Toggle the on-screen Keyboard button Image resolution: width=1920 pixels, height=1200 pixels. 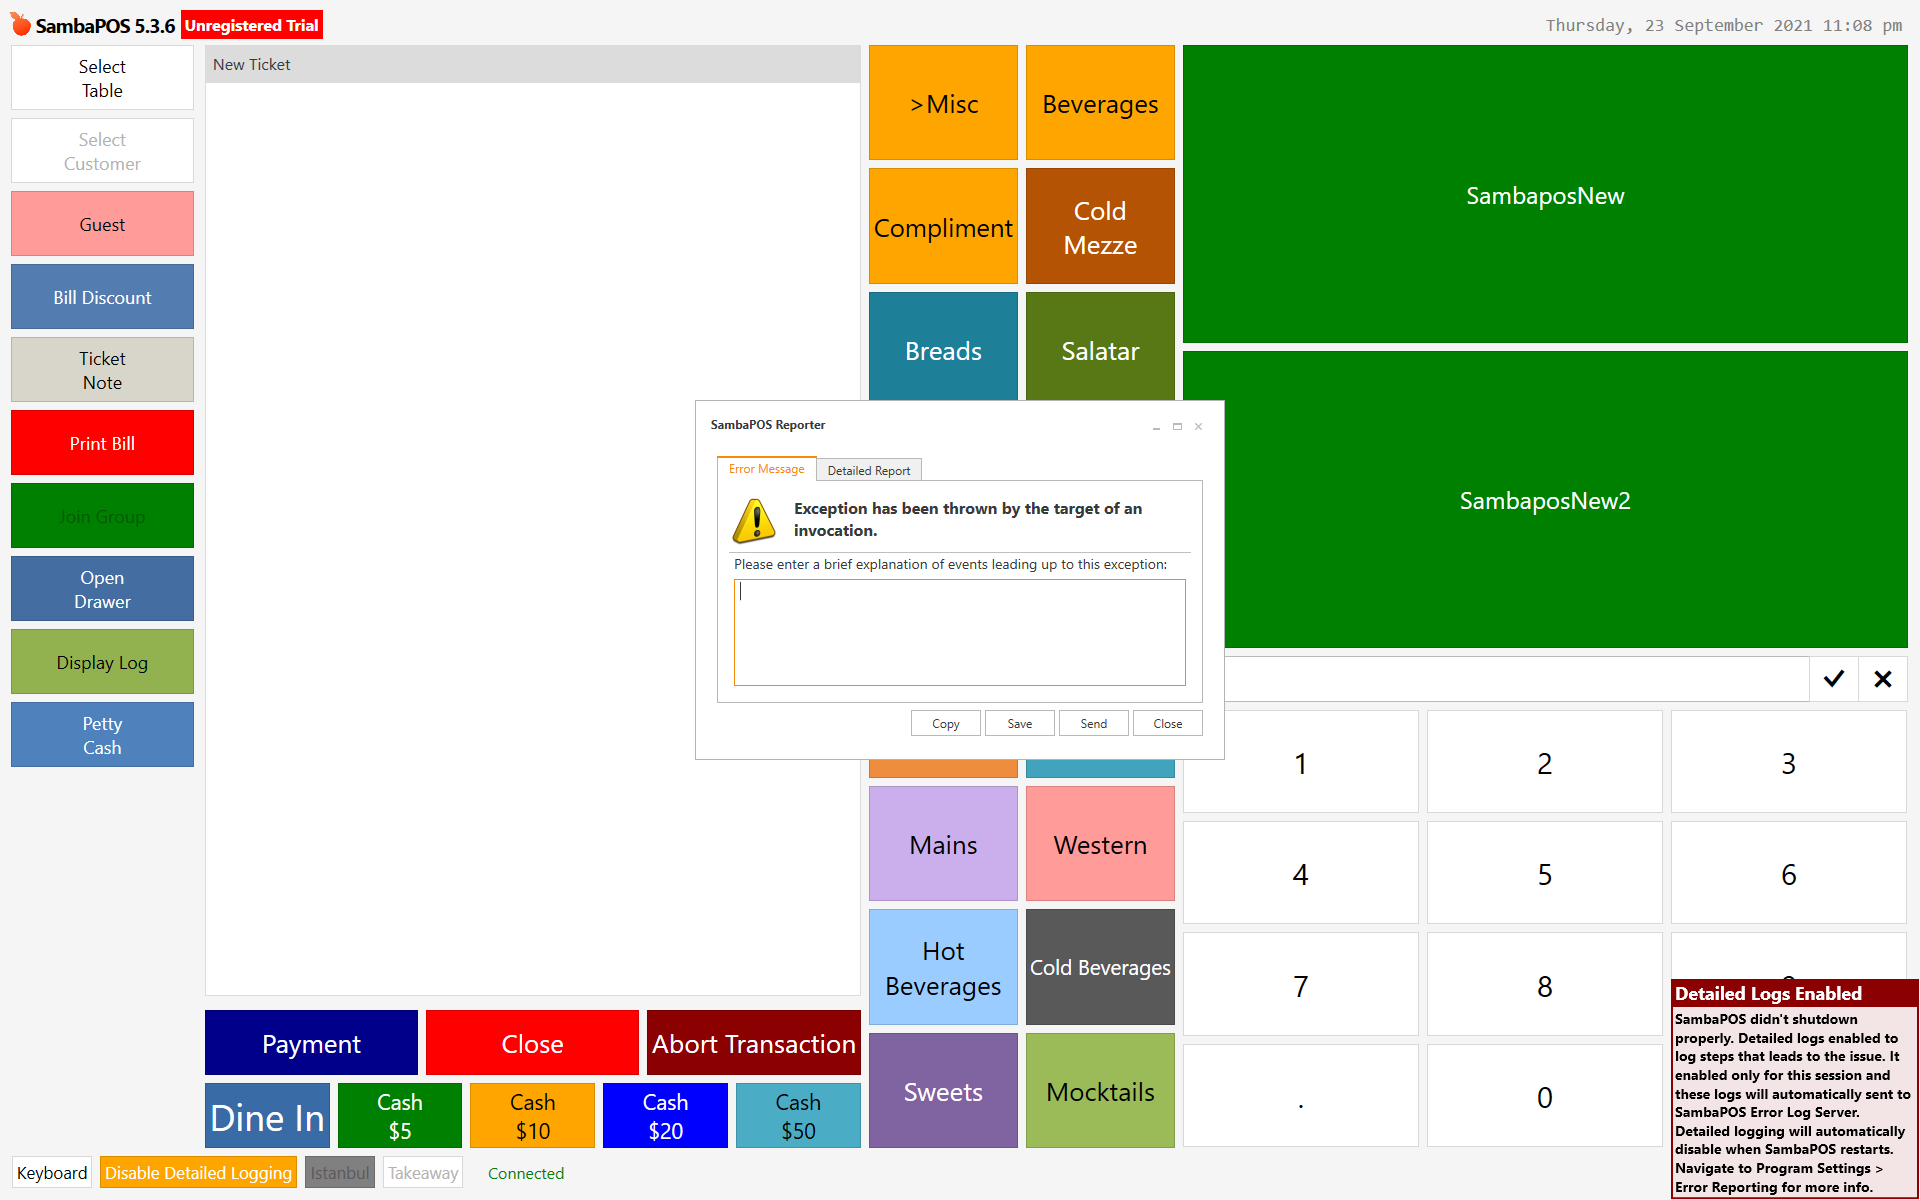pos(52,1173)
